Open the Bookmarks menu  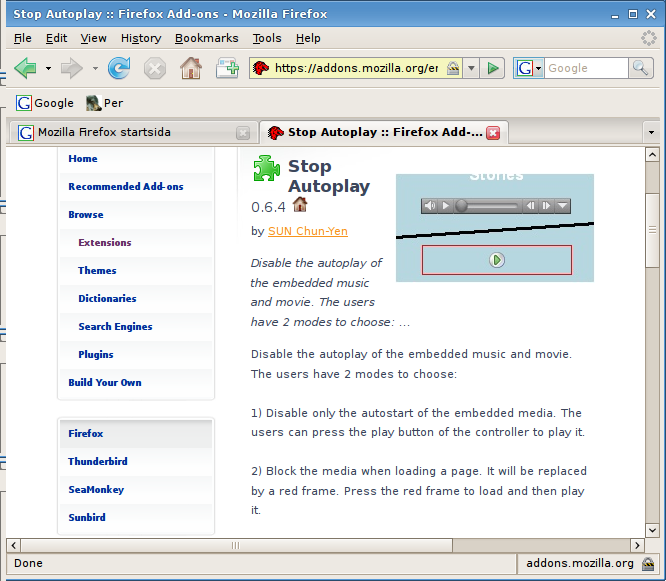pyautogui.click(x=206, y=38)
